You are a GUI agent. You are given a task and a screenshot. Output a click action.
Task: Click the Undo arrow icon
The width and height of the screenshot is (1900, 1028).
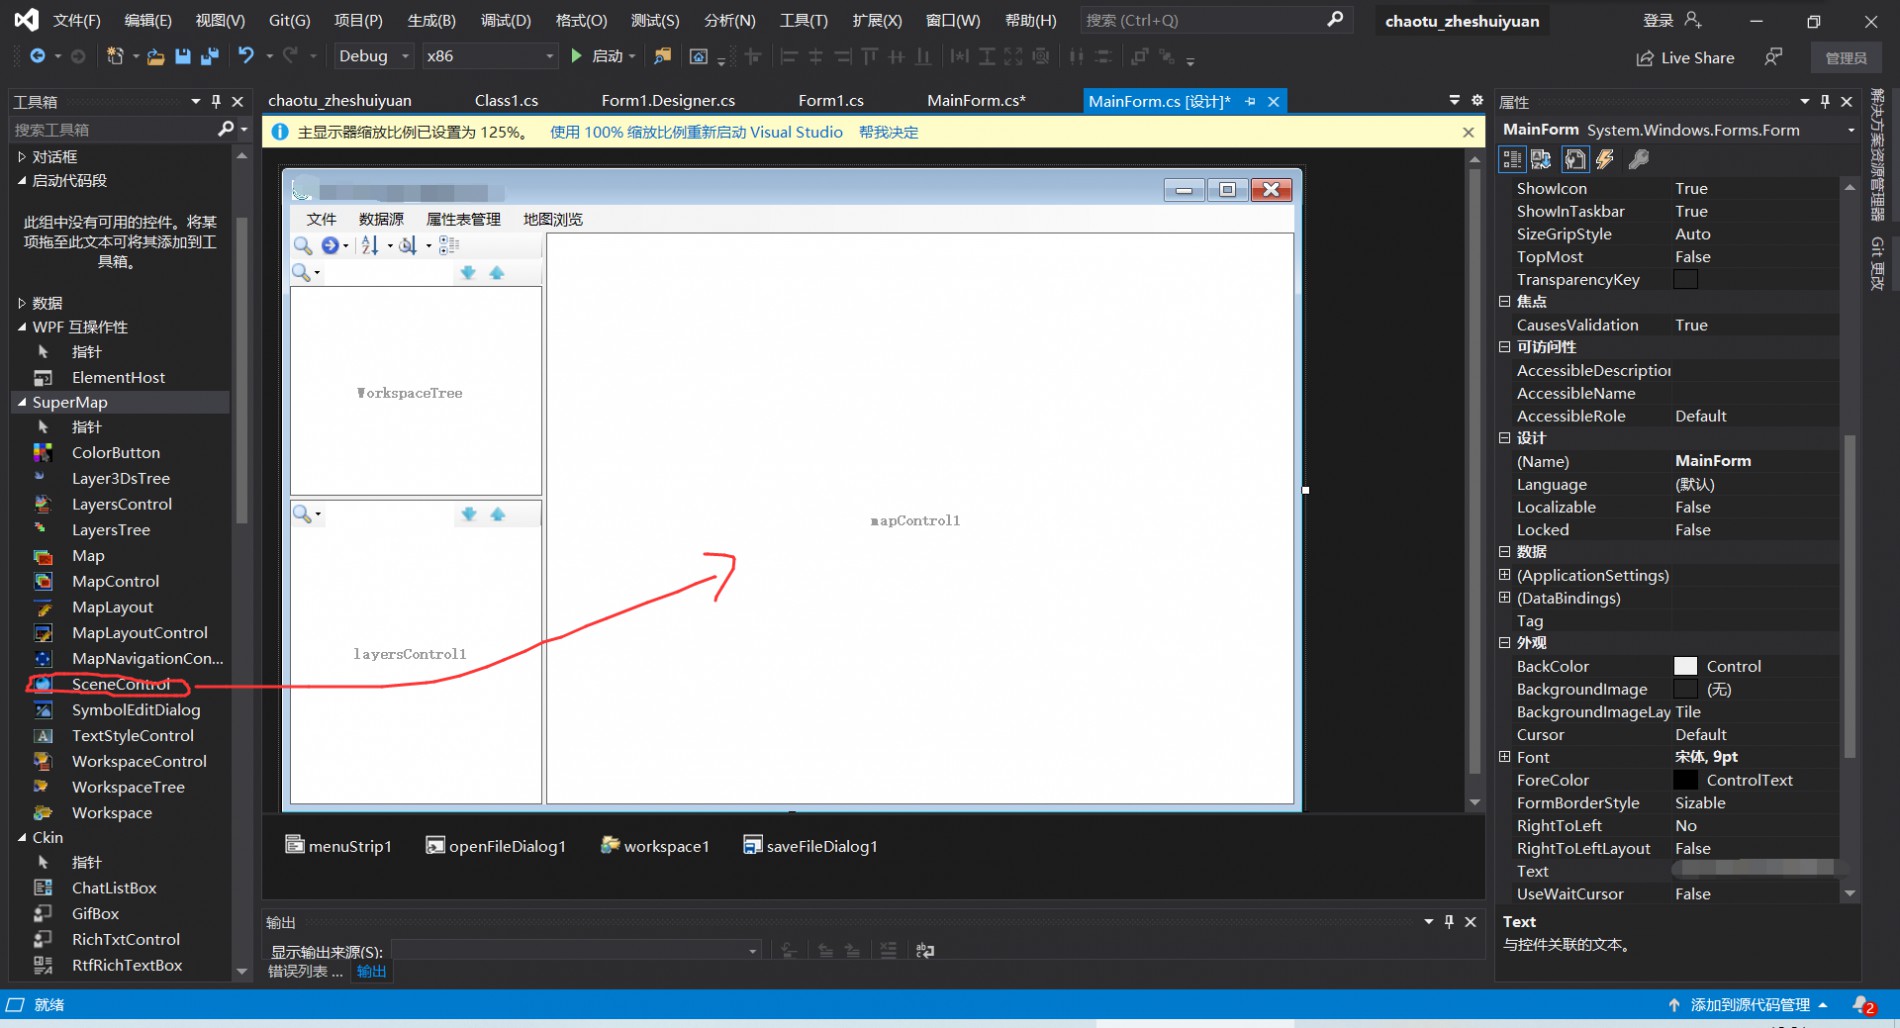(x=246, y=56)
